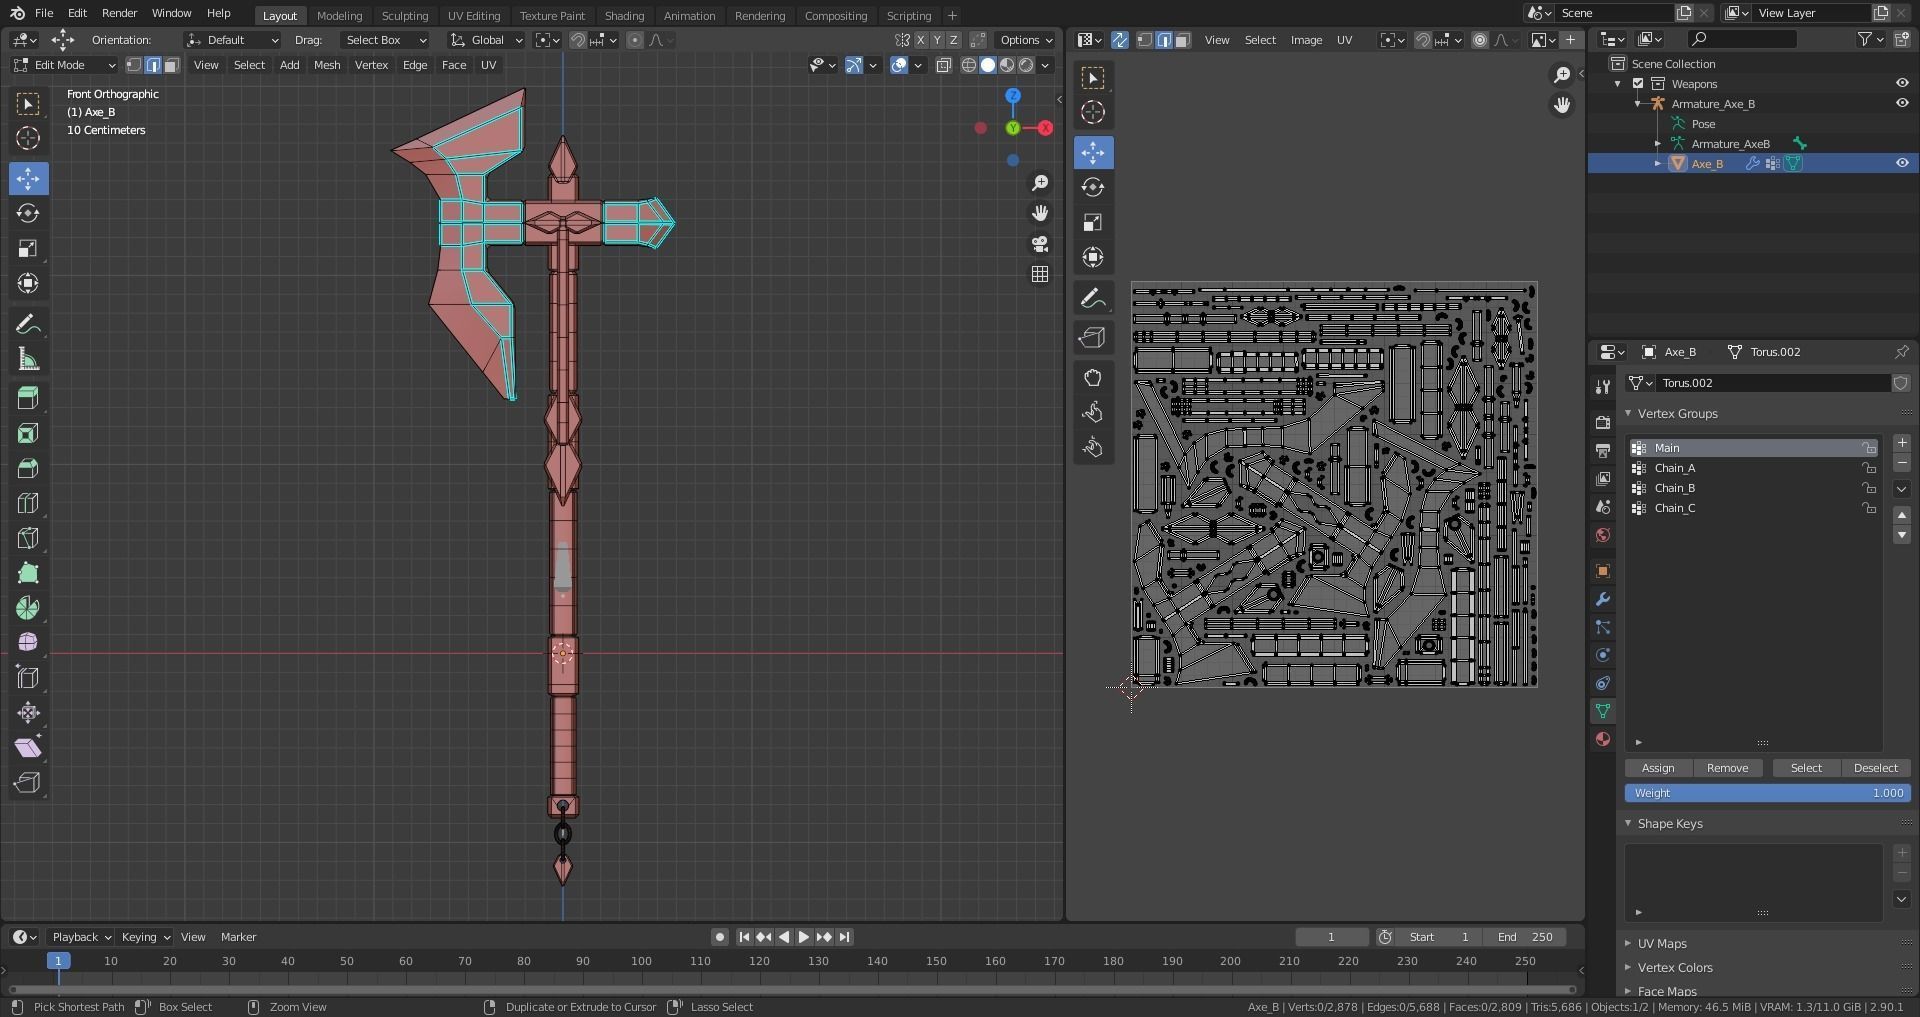Toggle visibility of Axe_B object
The image size is (1920, 1017).
point(1902,164)
